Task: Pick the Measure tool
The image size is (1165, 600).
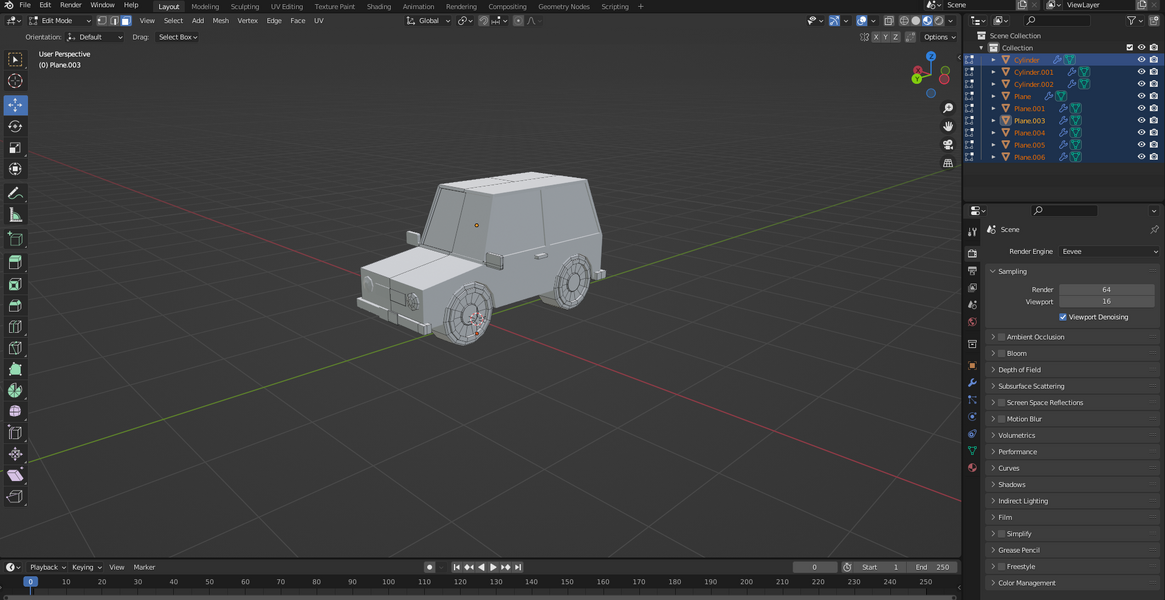Action: tap(15, 215)
